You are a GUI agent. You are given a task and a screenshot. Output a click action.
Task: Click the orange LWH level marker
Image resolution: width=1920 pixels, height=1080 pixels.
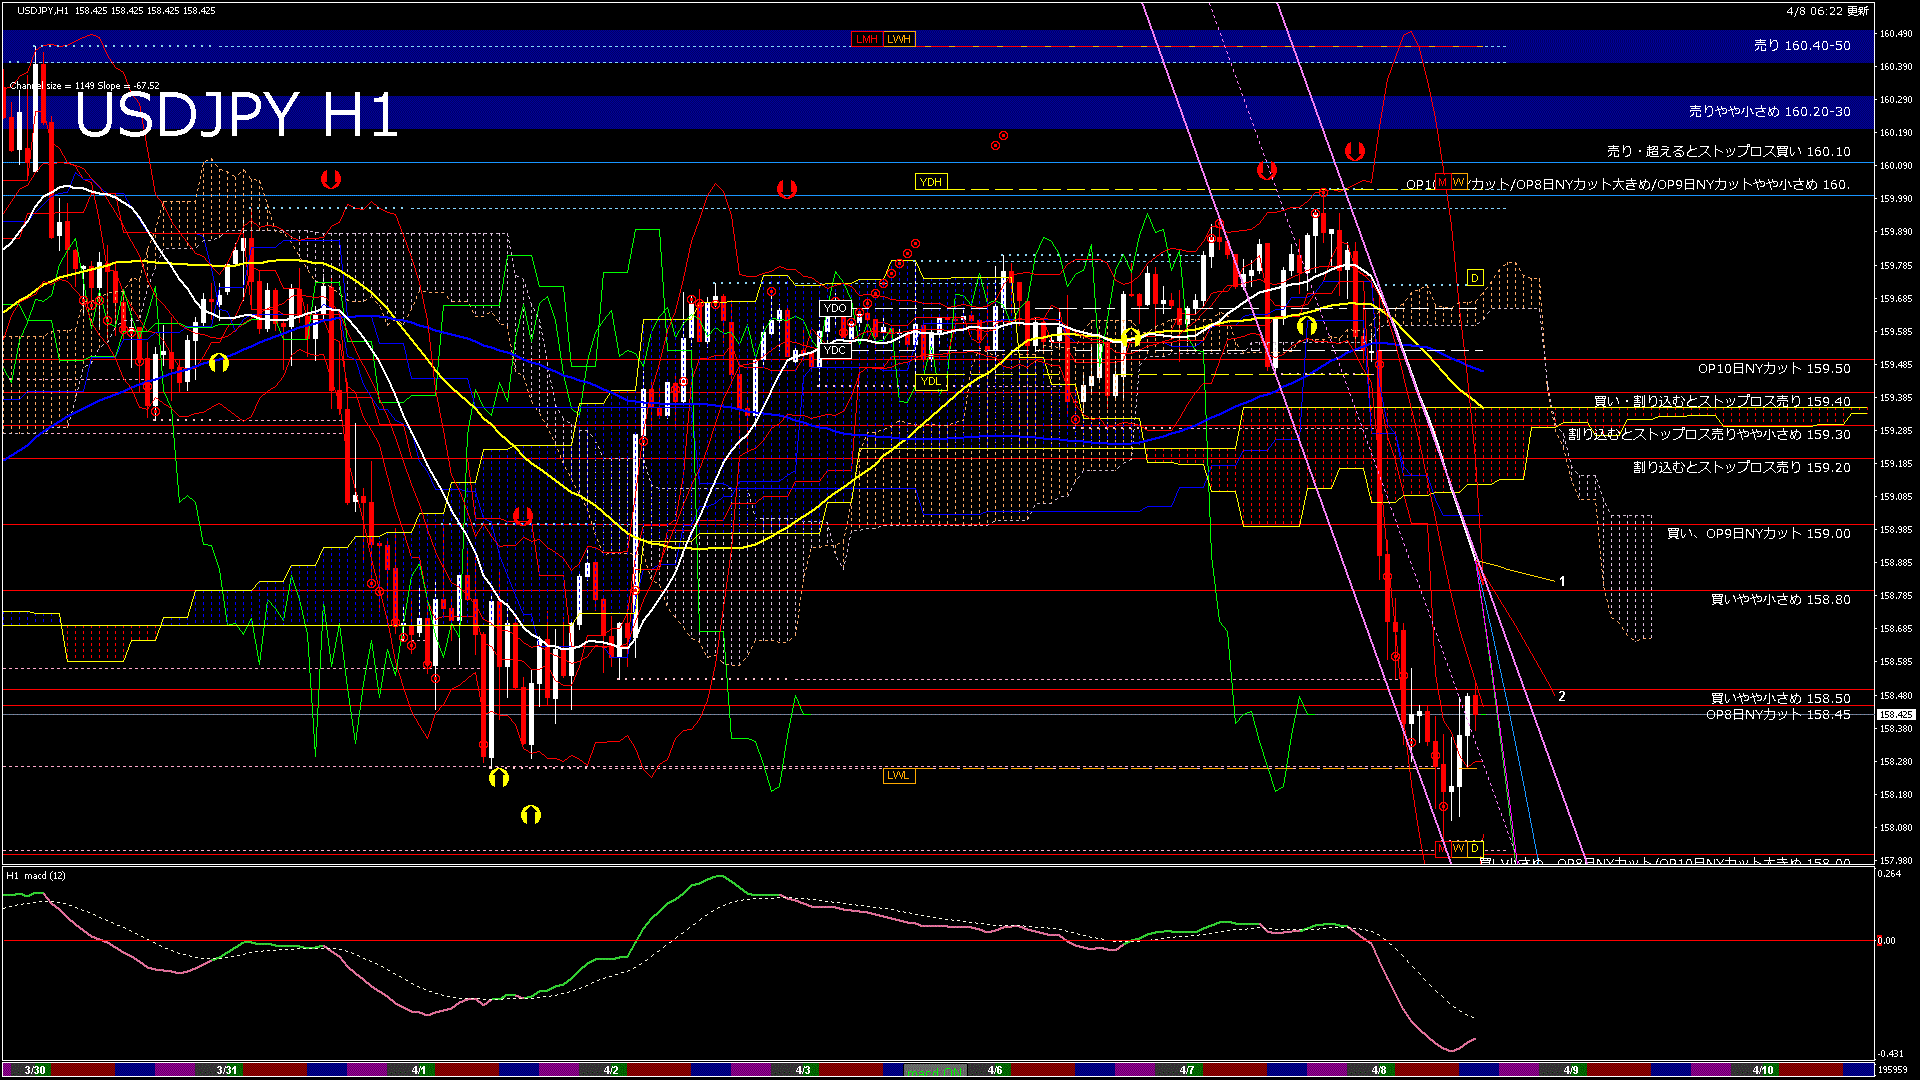899,39
